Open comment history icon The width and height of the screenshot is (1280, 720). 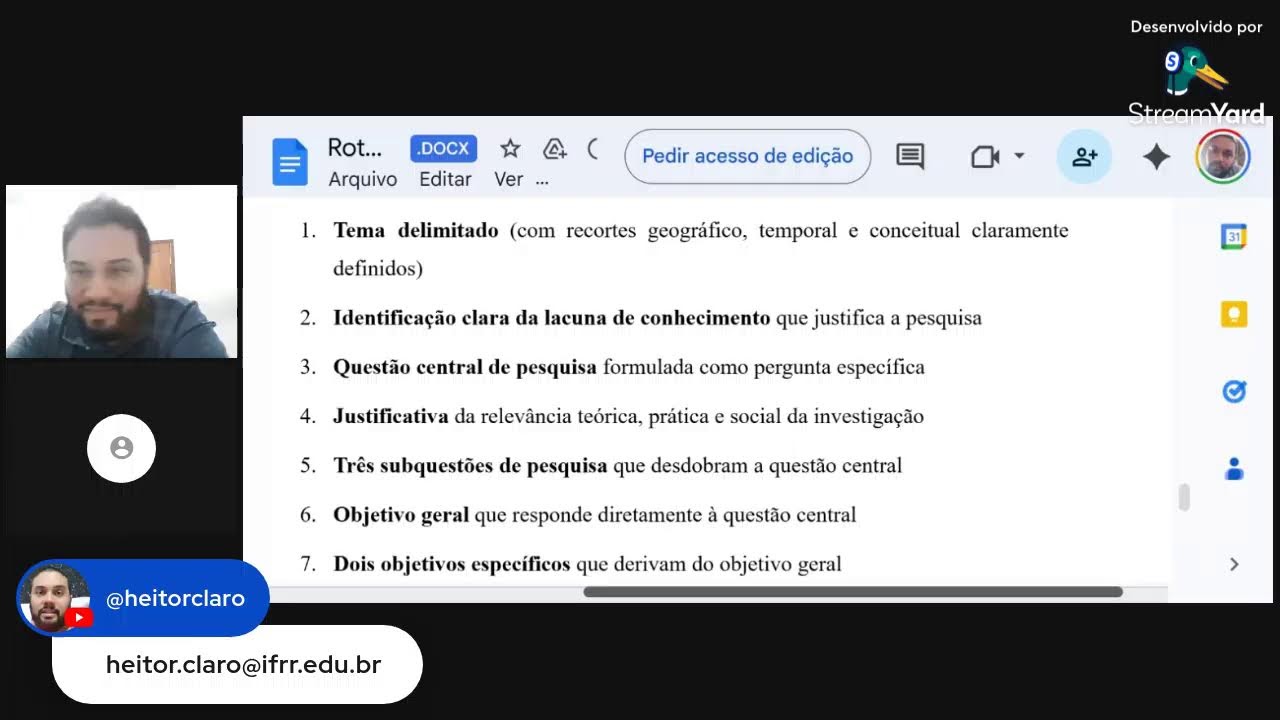(910, 156)
